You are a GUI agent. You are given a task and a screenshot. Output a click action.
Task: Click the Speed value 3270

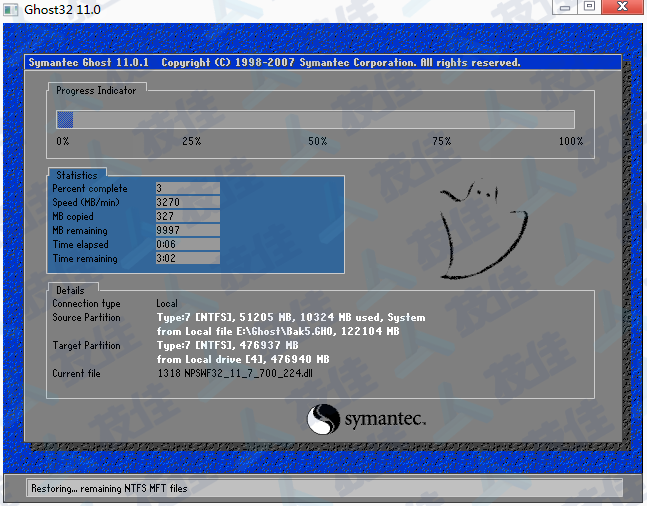[x=188, y=202]
